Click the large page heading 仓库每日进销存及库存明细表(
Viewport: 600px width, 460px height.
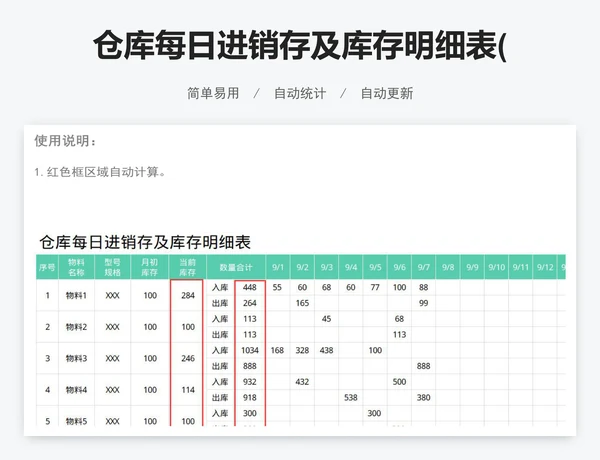point(300,45)
